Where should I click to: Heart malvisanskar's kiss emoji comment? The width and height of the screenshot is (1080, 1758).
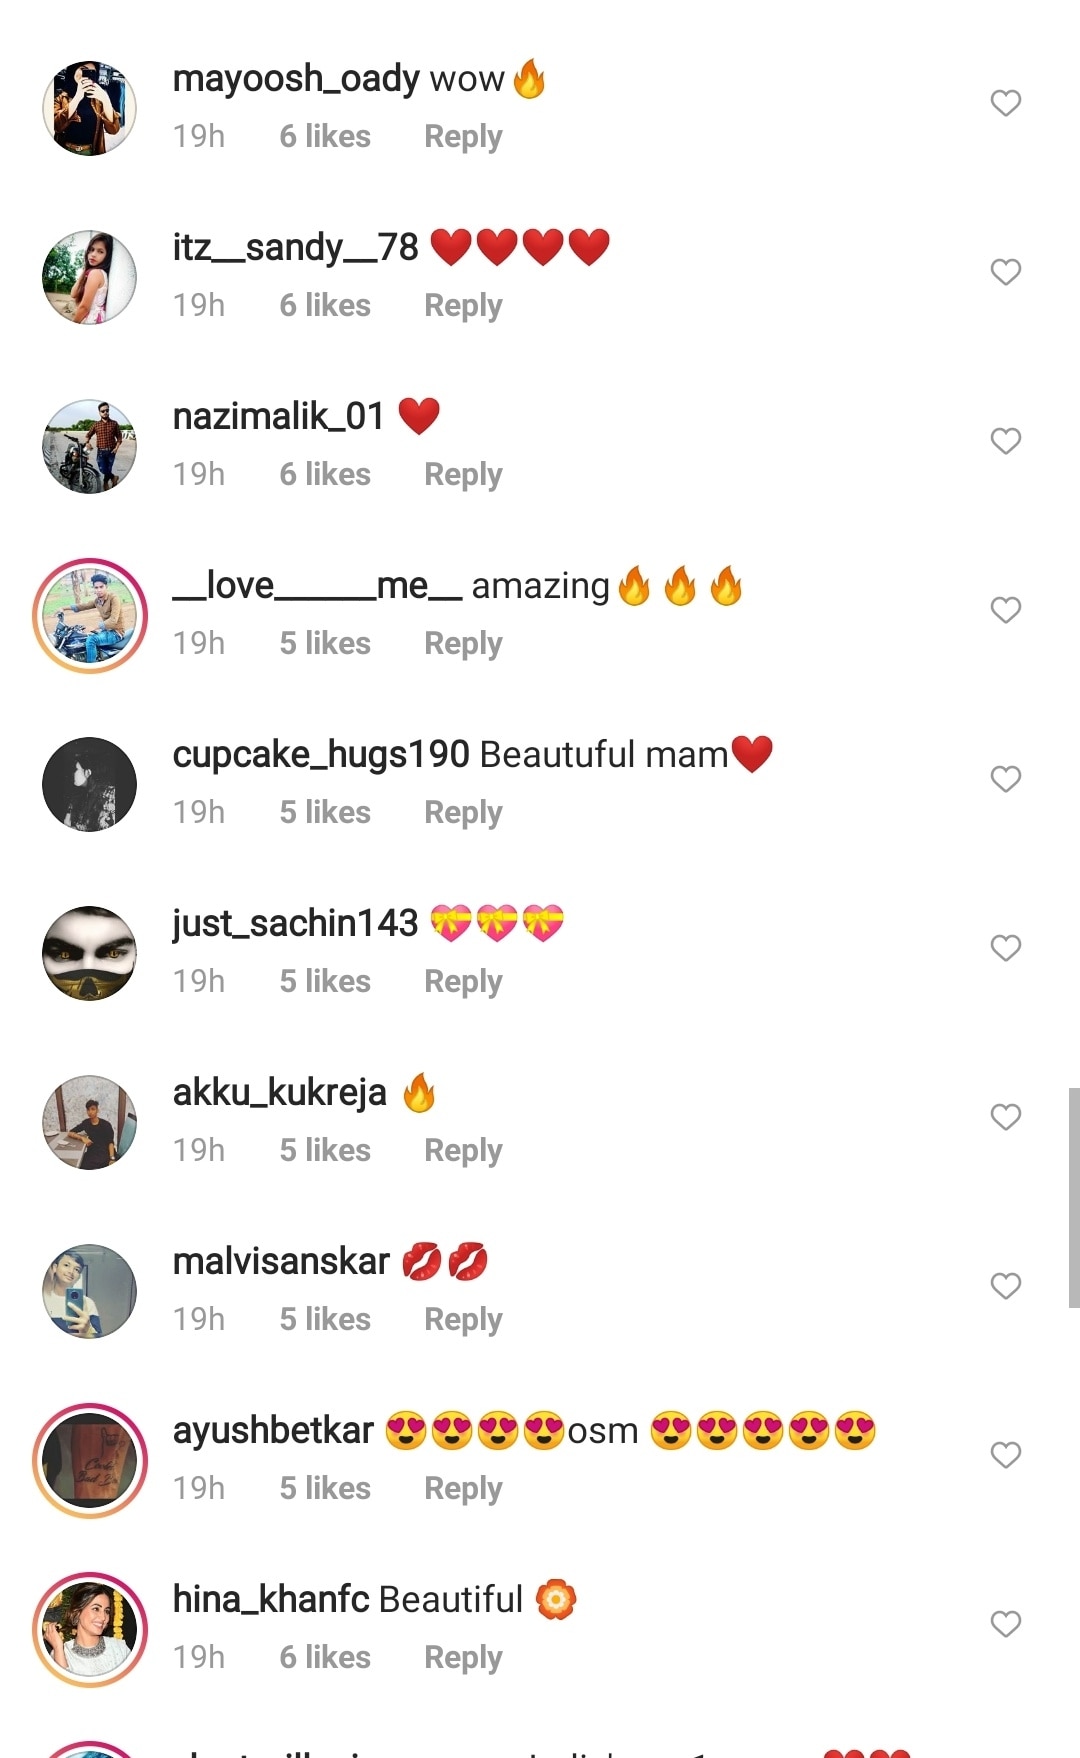[1005, 1286]
